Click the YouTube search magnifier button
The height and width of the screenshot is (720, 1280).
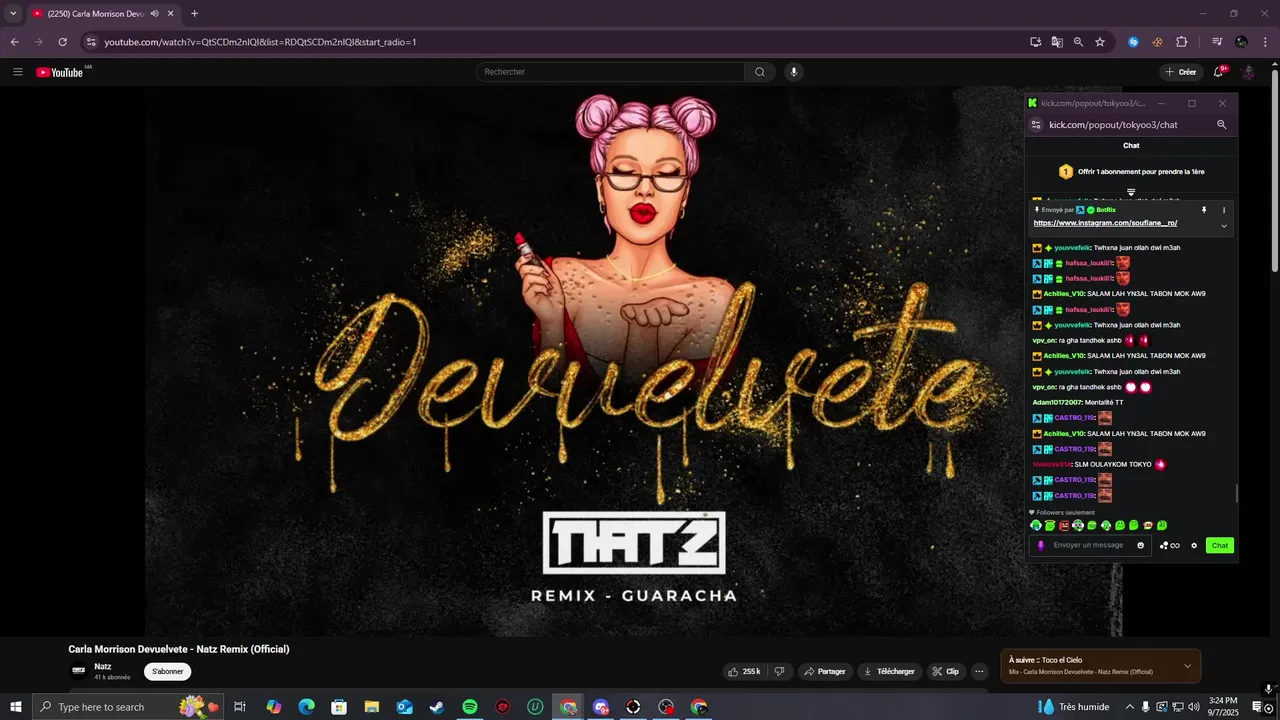coord(759,72)
